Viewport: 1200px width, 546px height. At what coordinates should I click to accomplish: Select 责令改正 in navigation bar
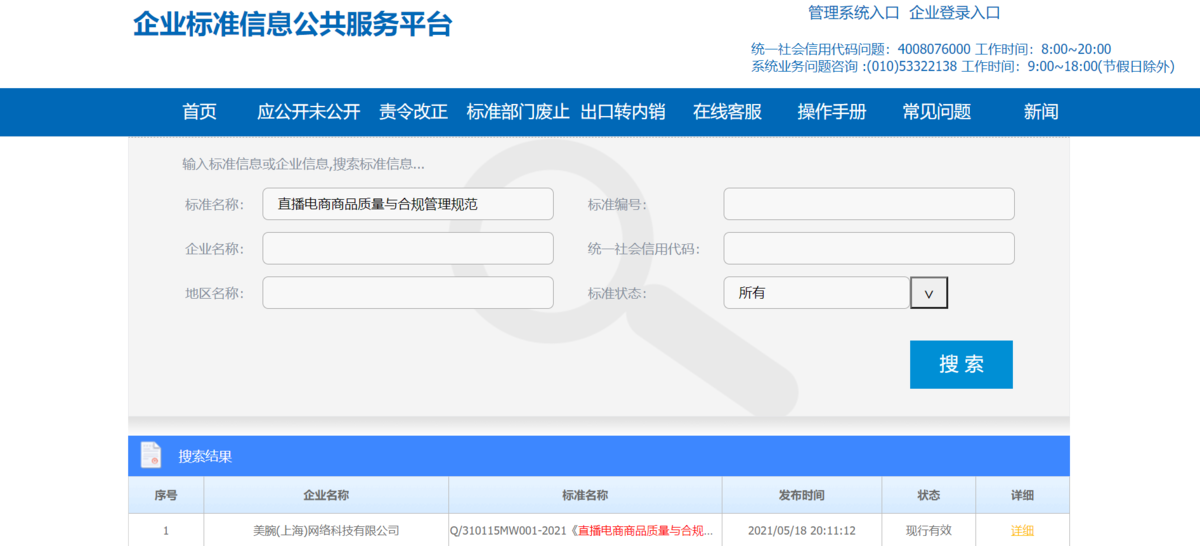[413, 112]
